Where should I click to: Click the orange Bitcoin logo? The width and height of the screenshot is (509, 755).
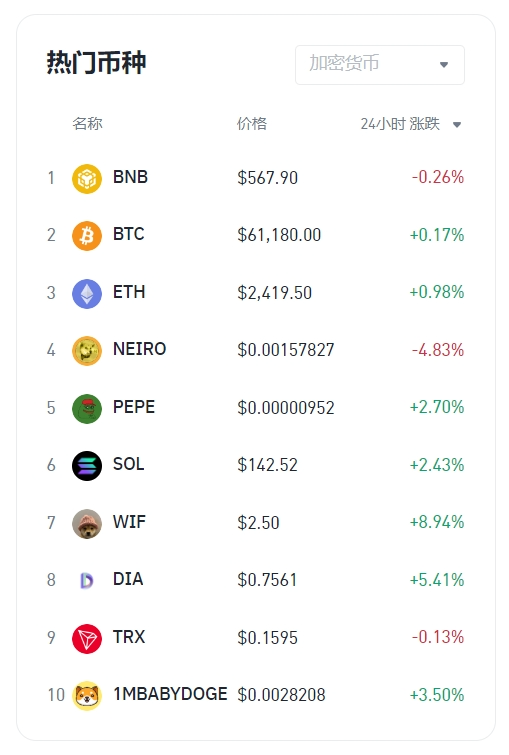coord(87,236)
